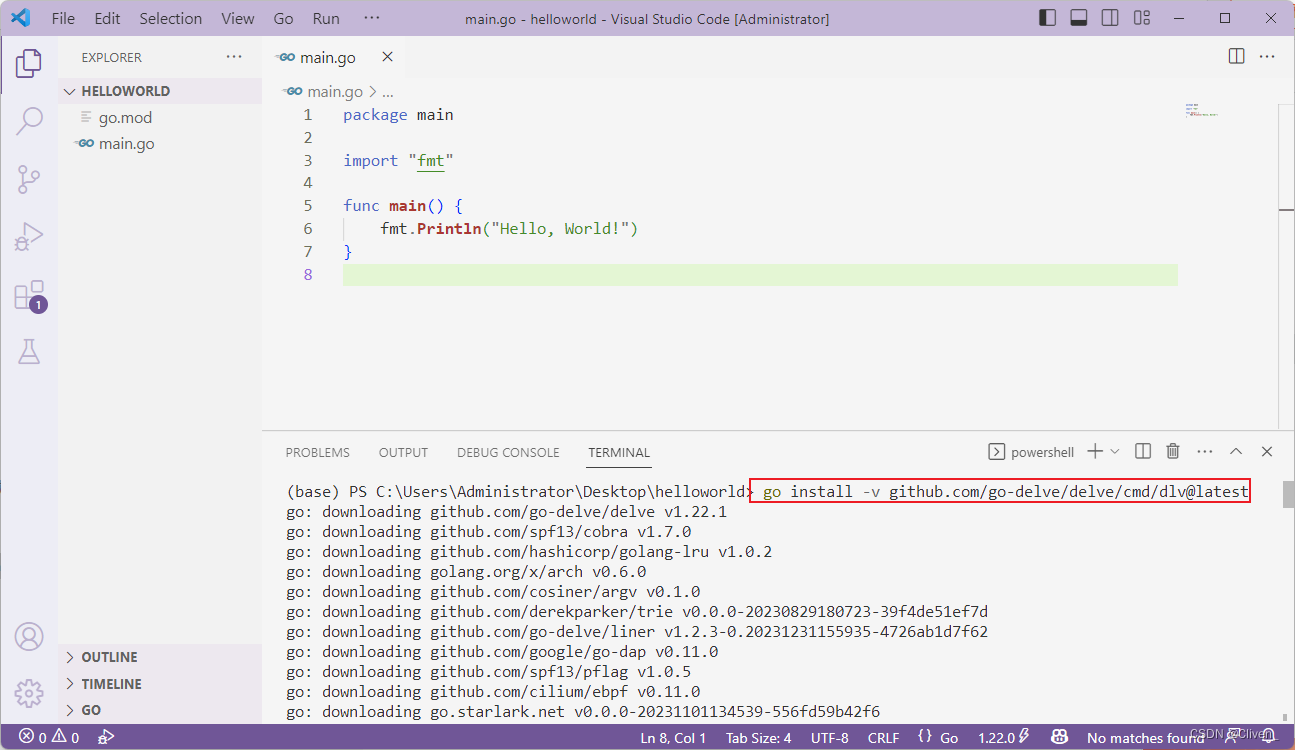
Task: Change indentation via Tab Size: 4
Action: 759,738
